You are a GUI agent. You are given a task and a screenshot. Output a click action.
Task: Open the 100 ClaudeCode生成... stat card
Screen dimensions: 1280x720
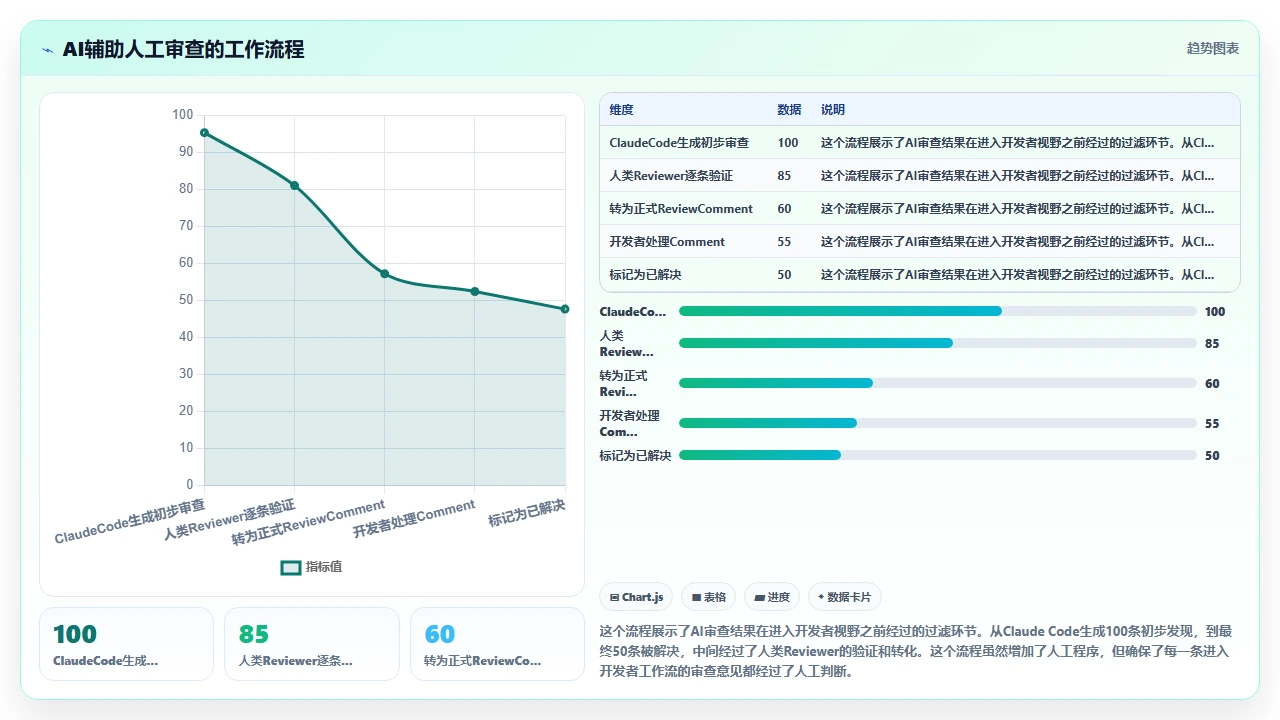tap(126, 644)
